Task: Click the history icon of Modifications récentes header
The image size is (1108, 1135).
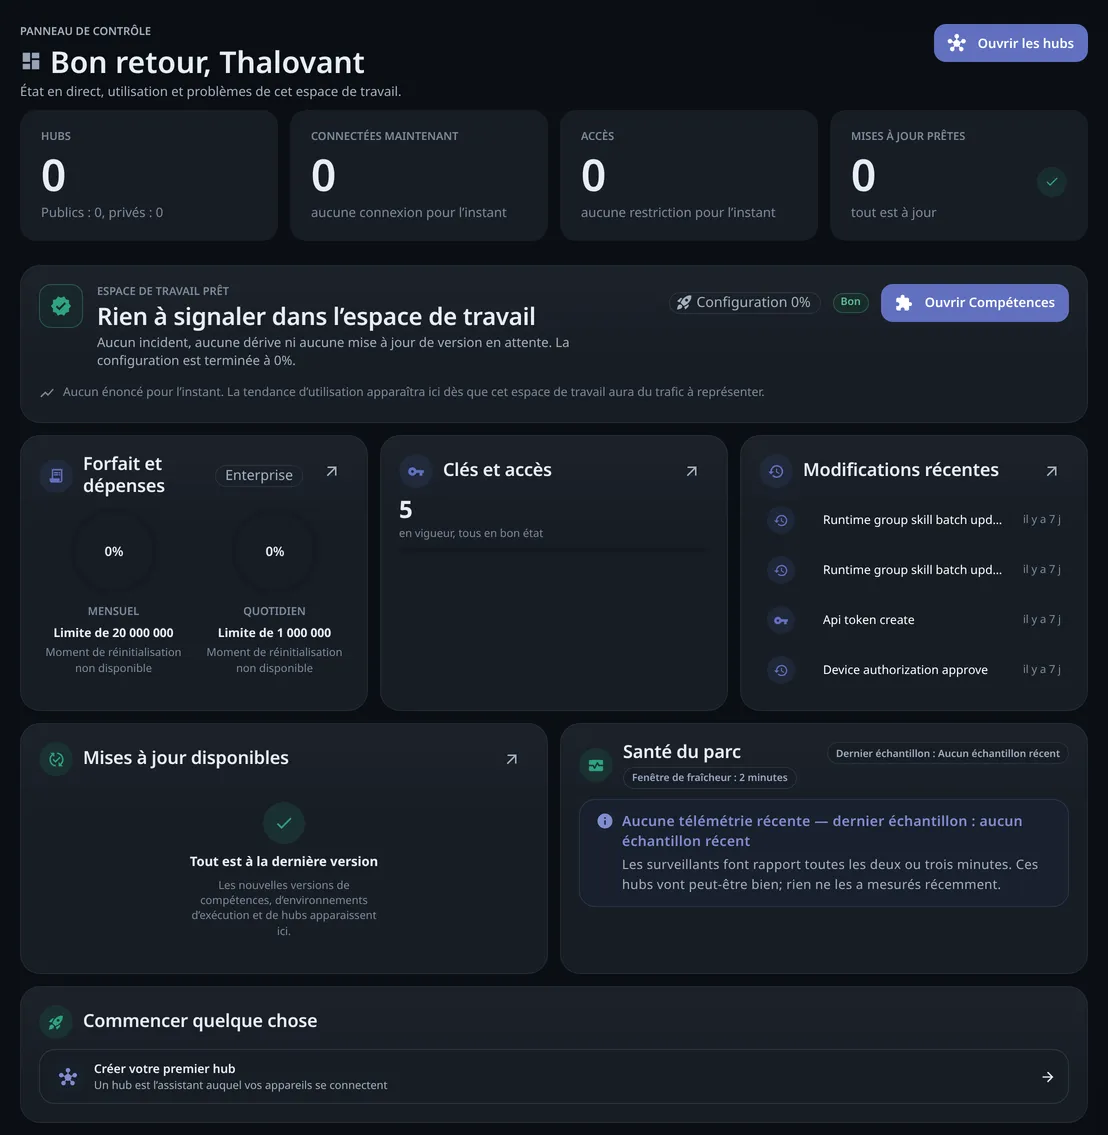Action: point(776,471)
